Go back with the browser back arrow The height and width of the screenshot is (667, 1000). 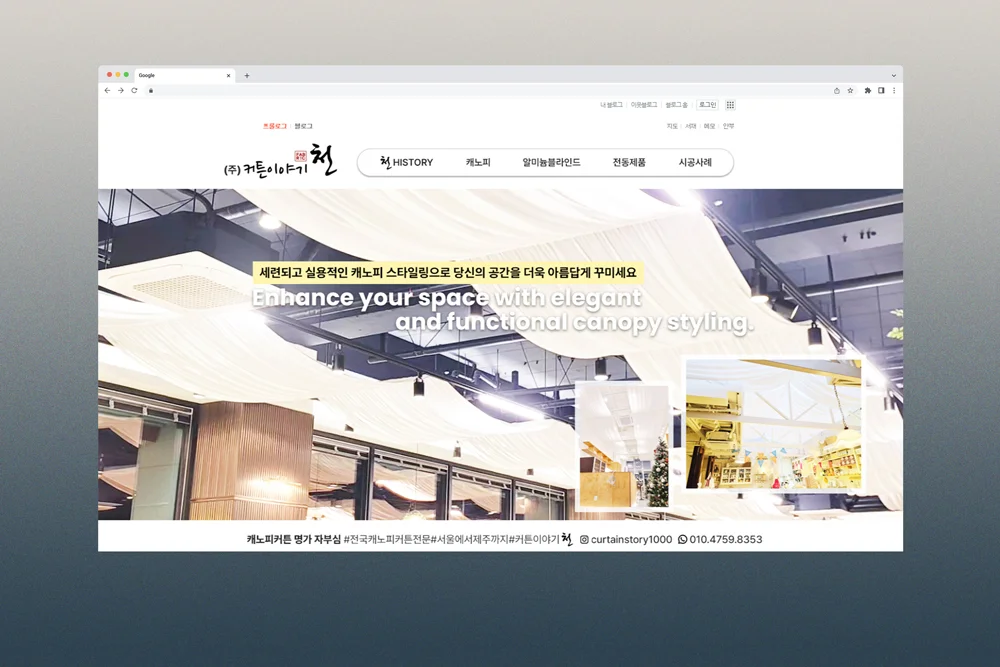107,91
